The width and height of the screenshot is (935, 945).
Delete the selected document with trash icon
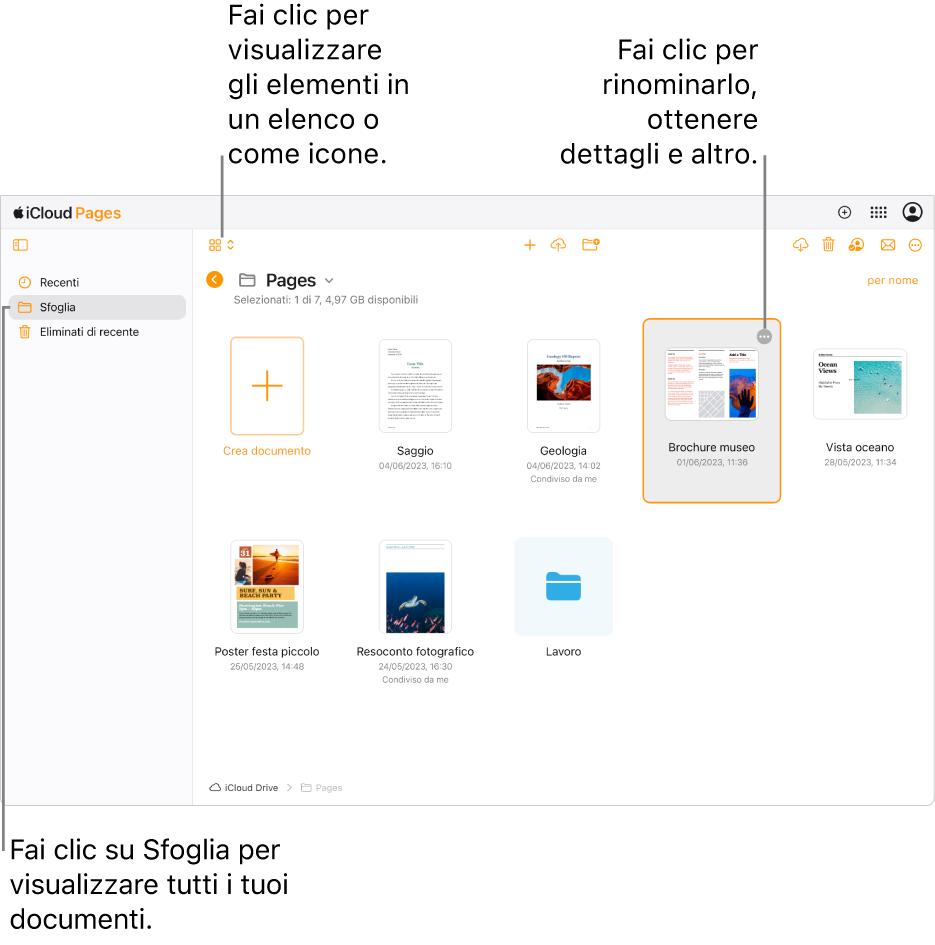[x=828, y=245]
